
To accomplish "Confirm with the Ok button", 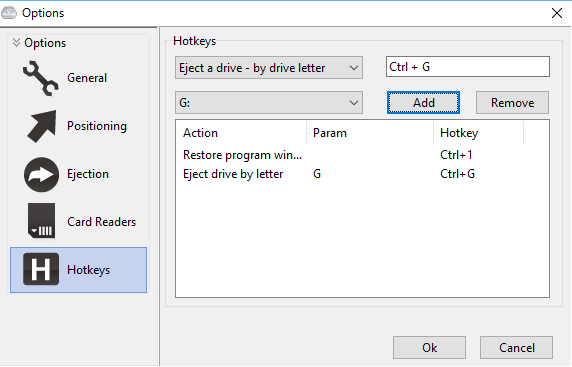I will point(429,348).
